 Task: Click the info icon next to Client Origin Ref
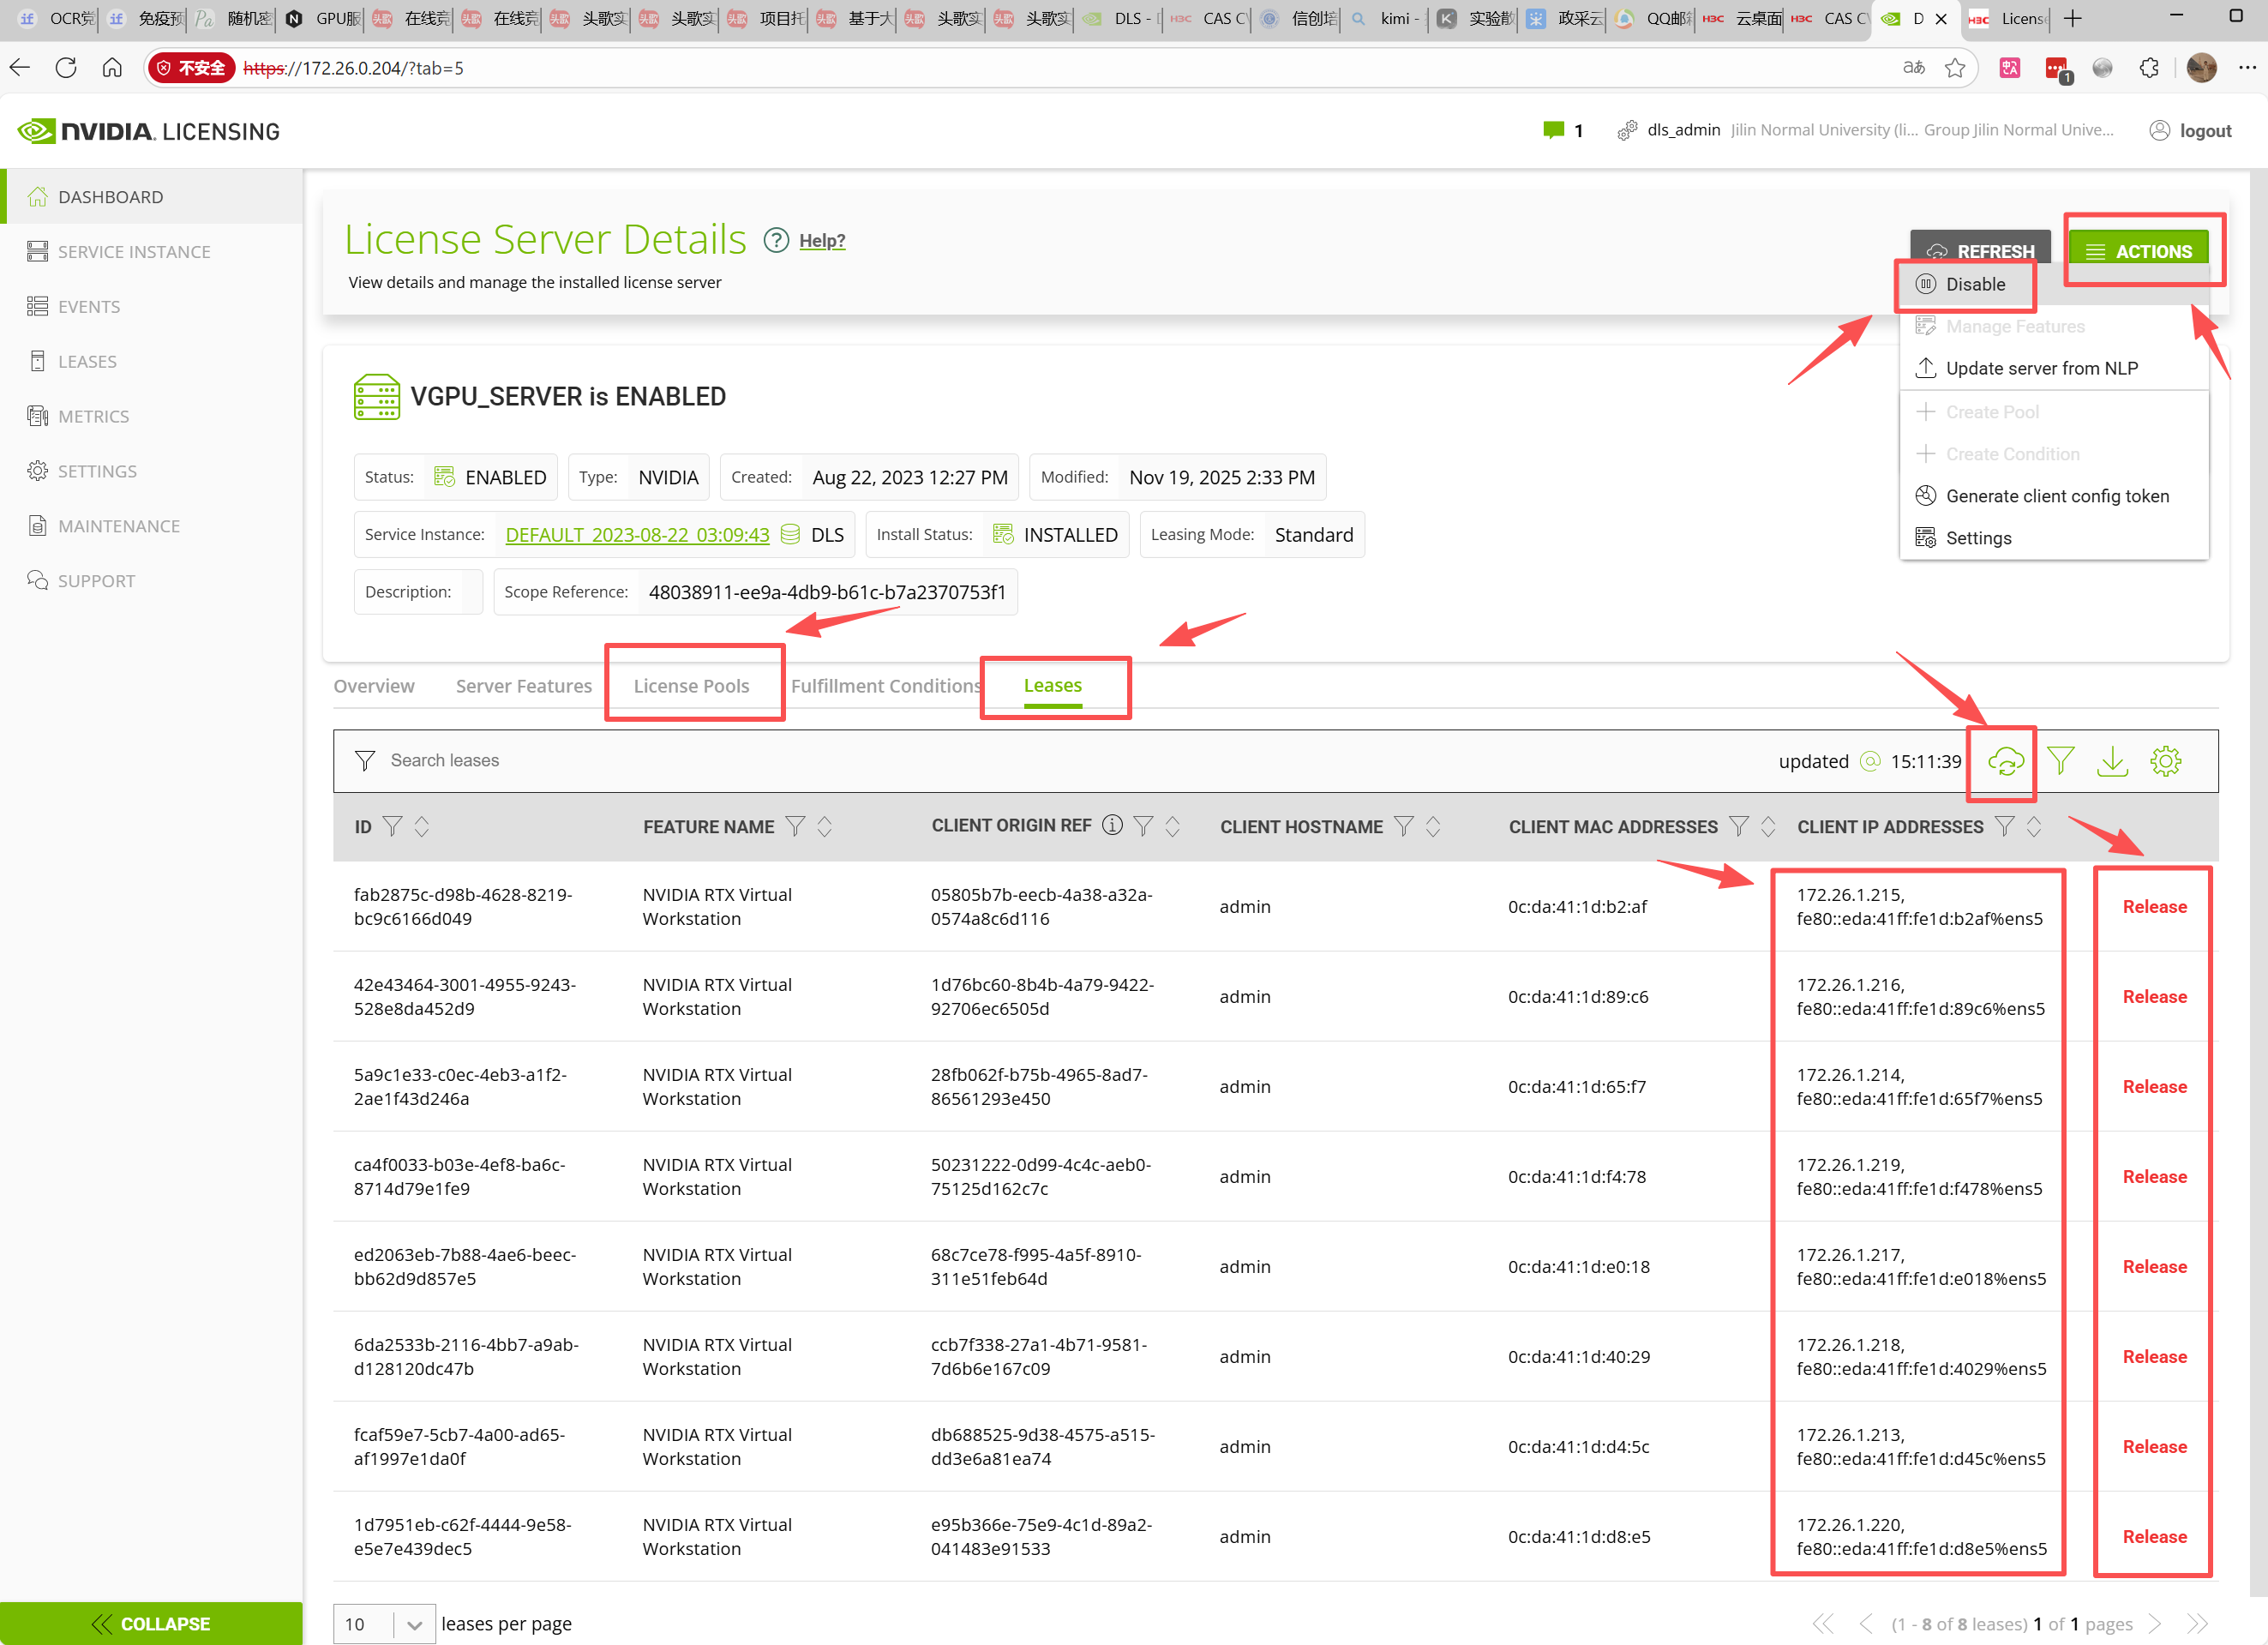[x=1112, y=825]
